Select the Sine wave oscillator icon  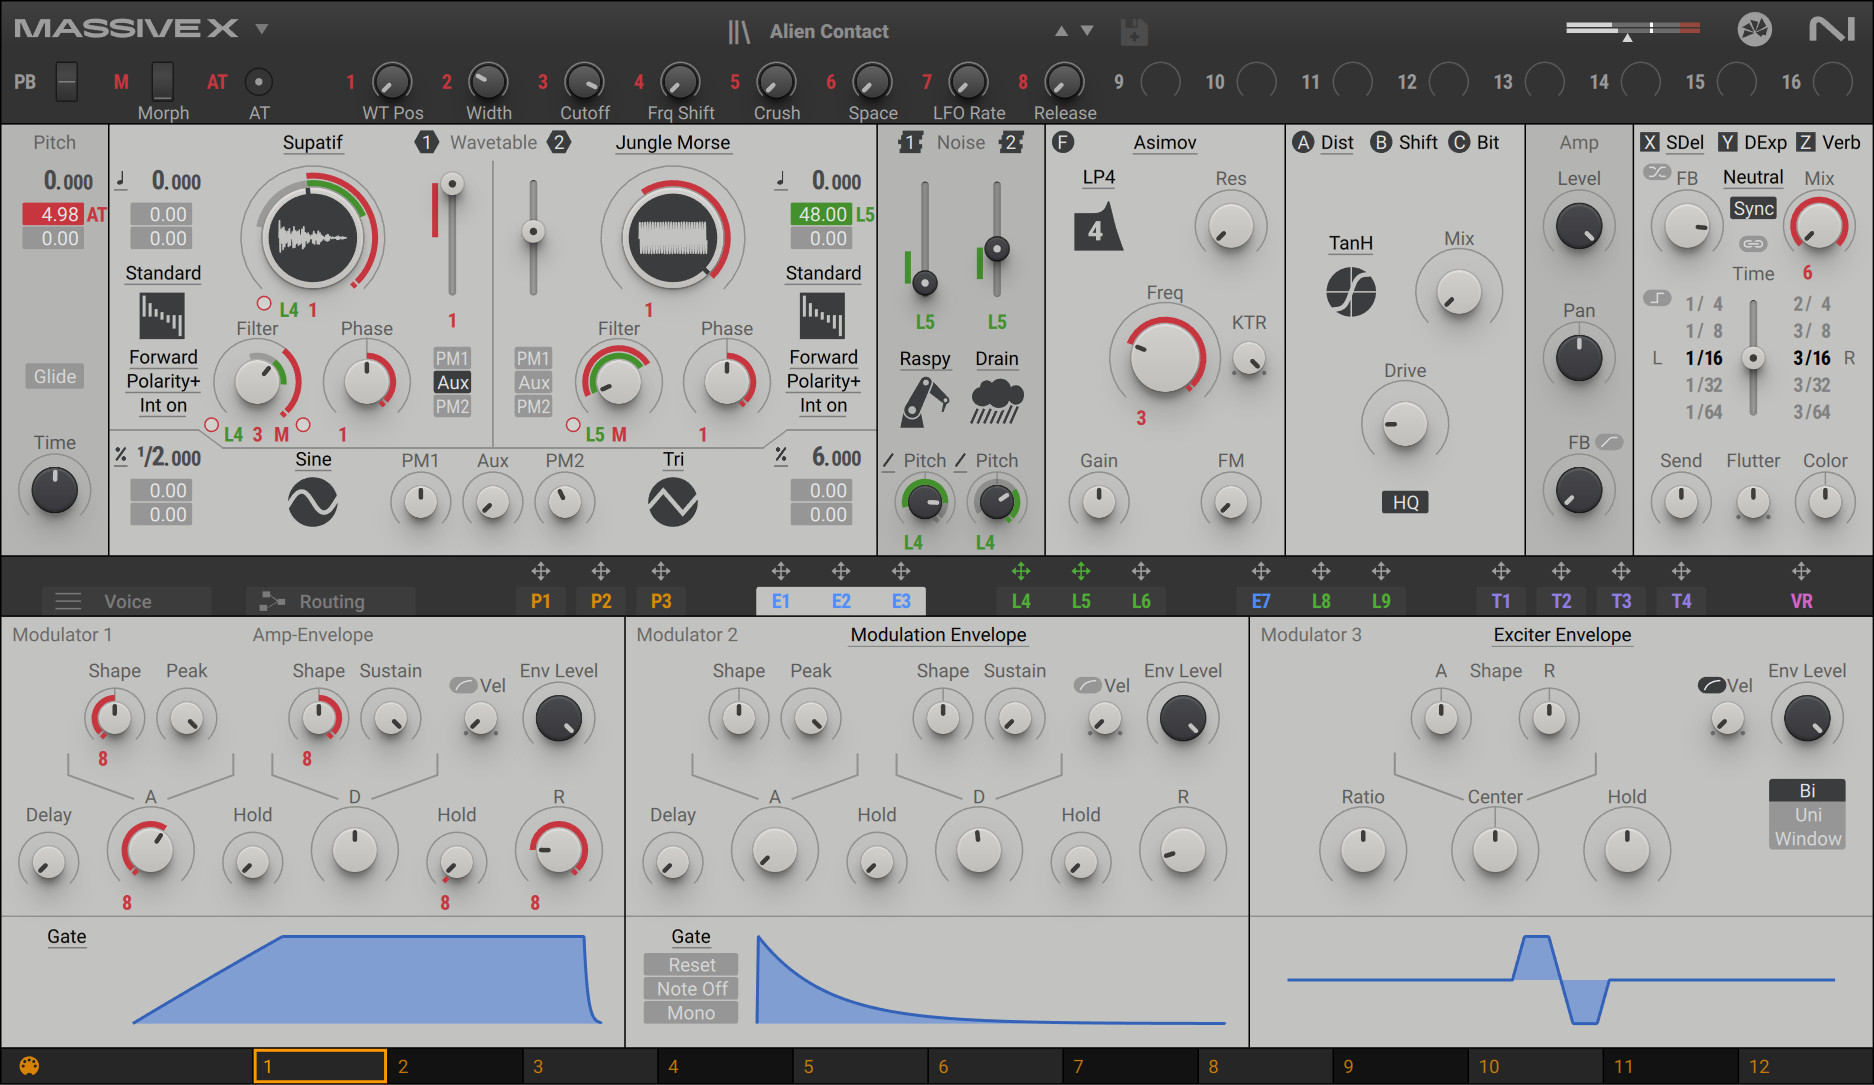tap(313, 502)
